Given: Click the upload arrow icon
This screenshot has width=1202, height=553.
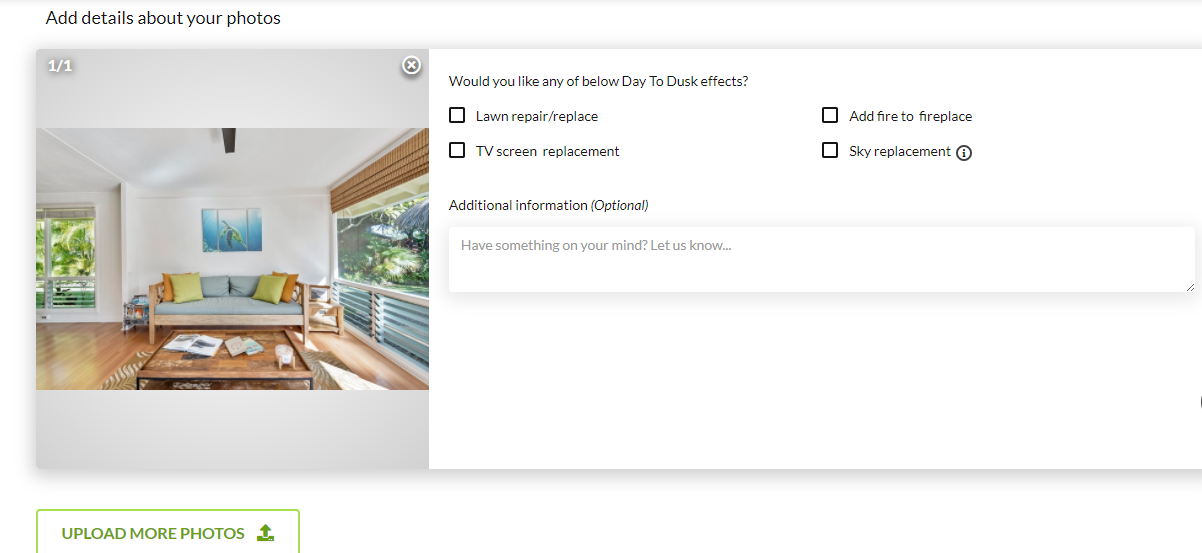Looking at the screenshot, I should [x=265, y=533].
